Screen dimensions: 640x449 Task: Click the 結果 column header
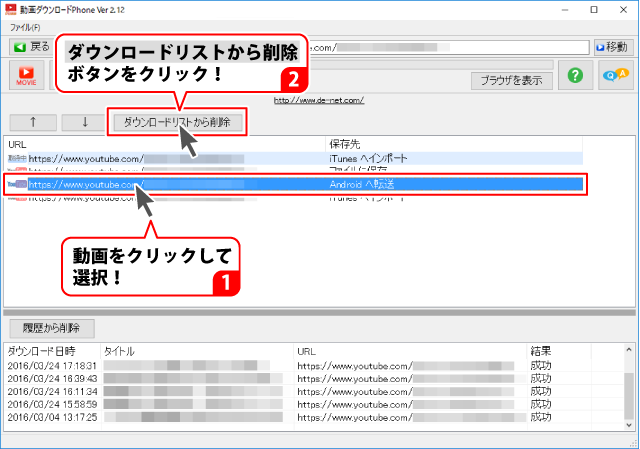coord(559,351)
